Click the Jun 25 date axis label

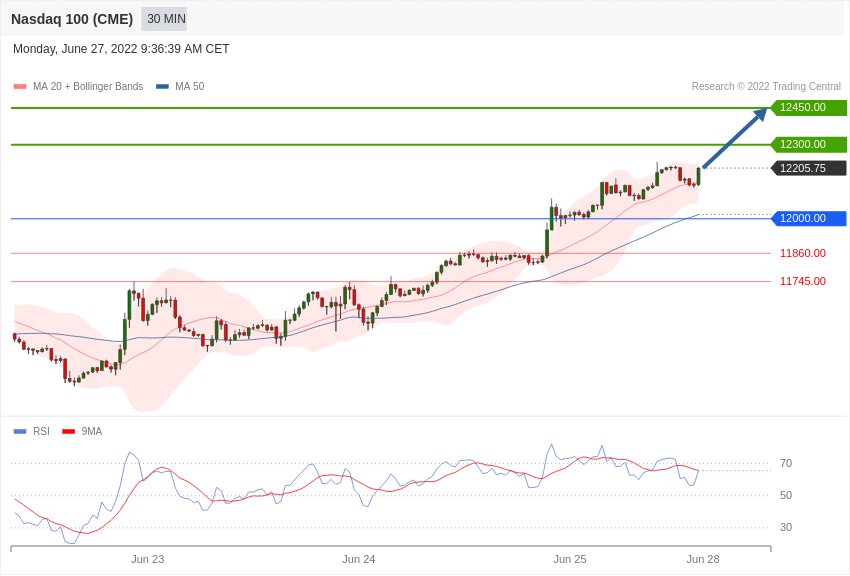click(x=570, y=559)
